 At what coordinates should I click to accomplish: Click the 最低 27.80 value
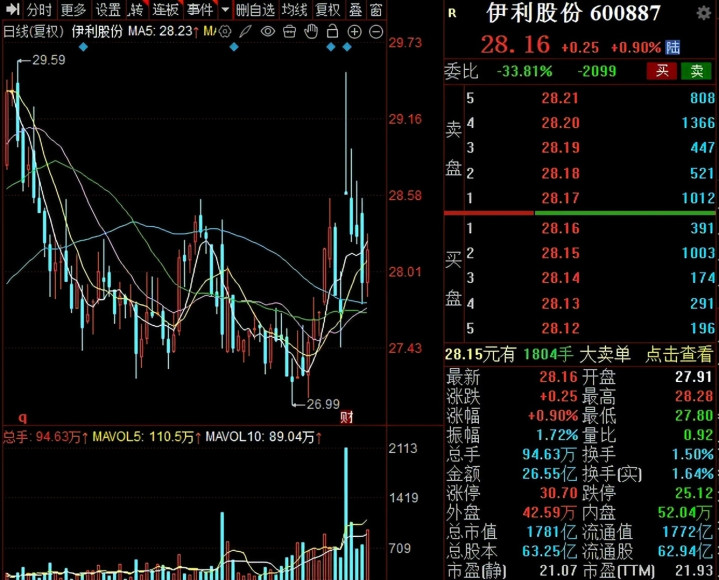click(x=694, y=415)
